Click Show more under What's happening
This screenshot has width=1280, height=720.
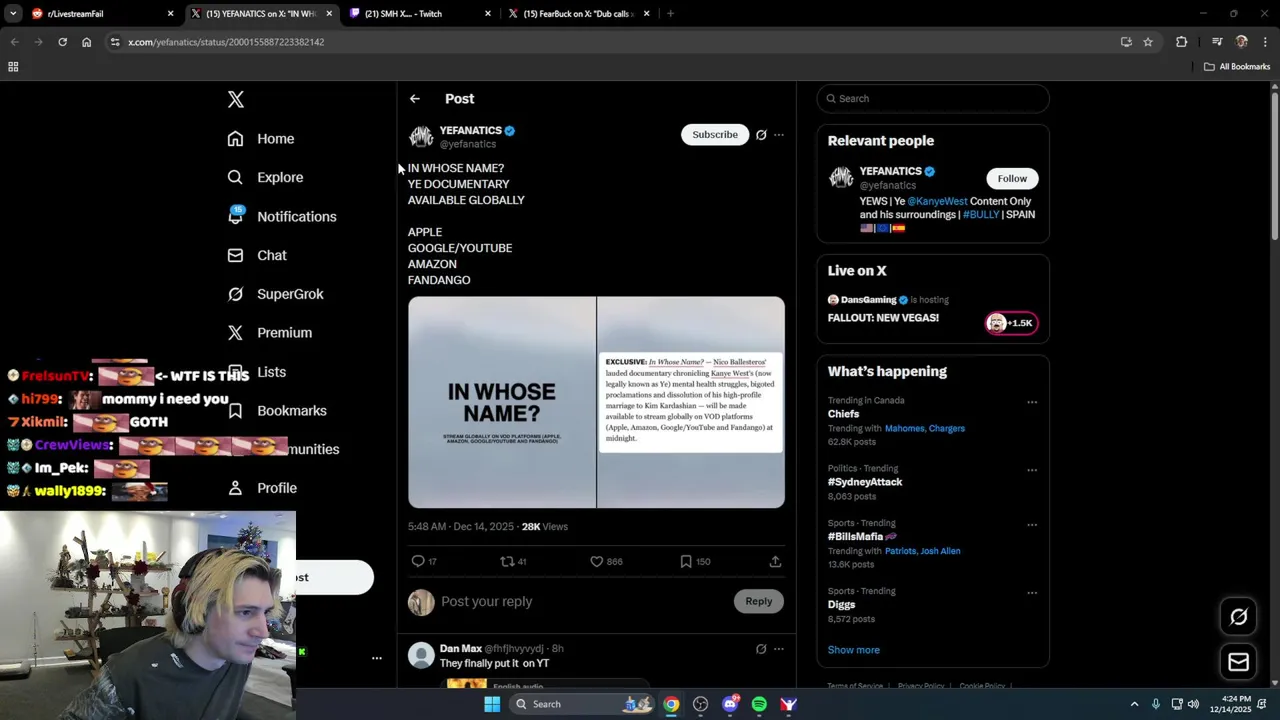coord(854,650)
